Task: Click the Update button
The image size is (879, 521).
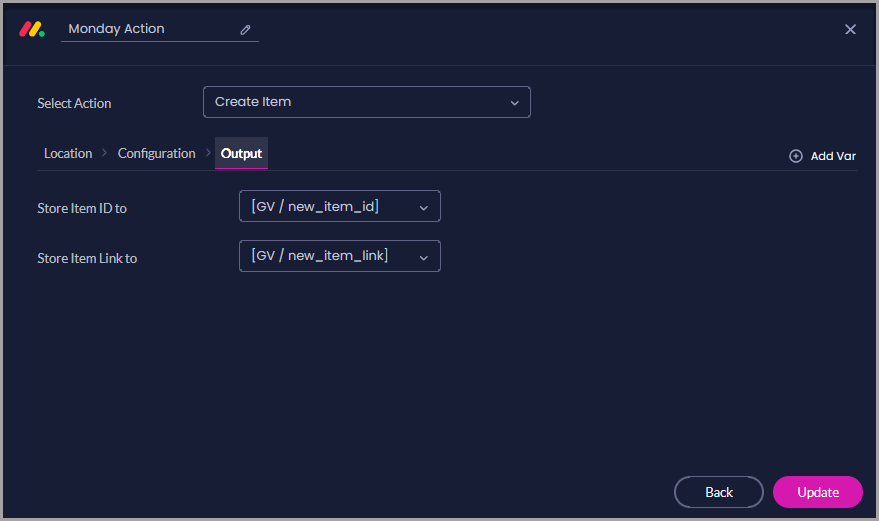Action: point(817,492)
